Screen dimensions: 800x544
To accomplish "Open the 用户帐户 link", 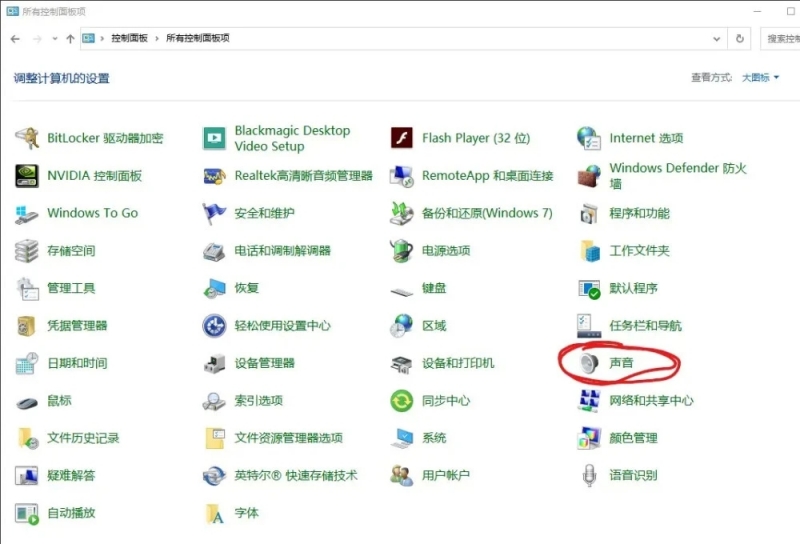I will (x=445, y=476).
